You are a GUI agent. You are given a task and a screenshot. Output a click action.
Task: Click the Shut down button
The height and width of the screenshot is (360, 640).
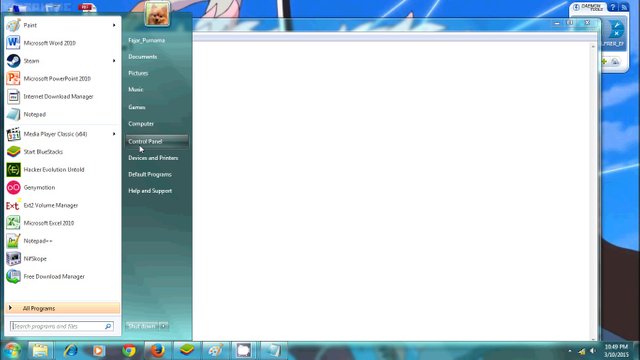click(142, 326)
